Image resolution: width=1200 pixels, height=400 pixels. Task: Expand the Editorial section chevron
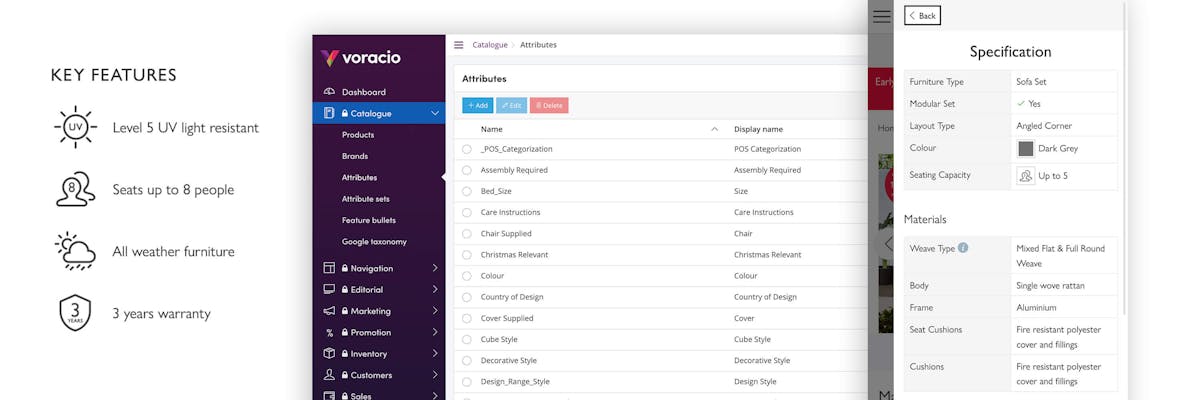point(435,289)
